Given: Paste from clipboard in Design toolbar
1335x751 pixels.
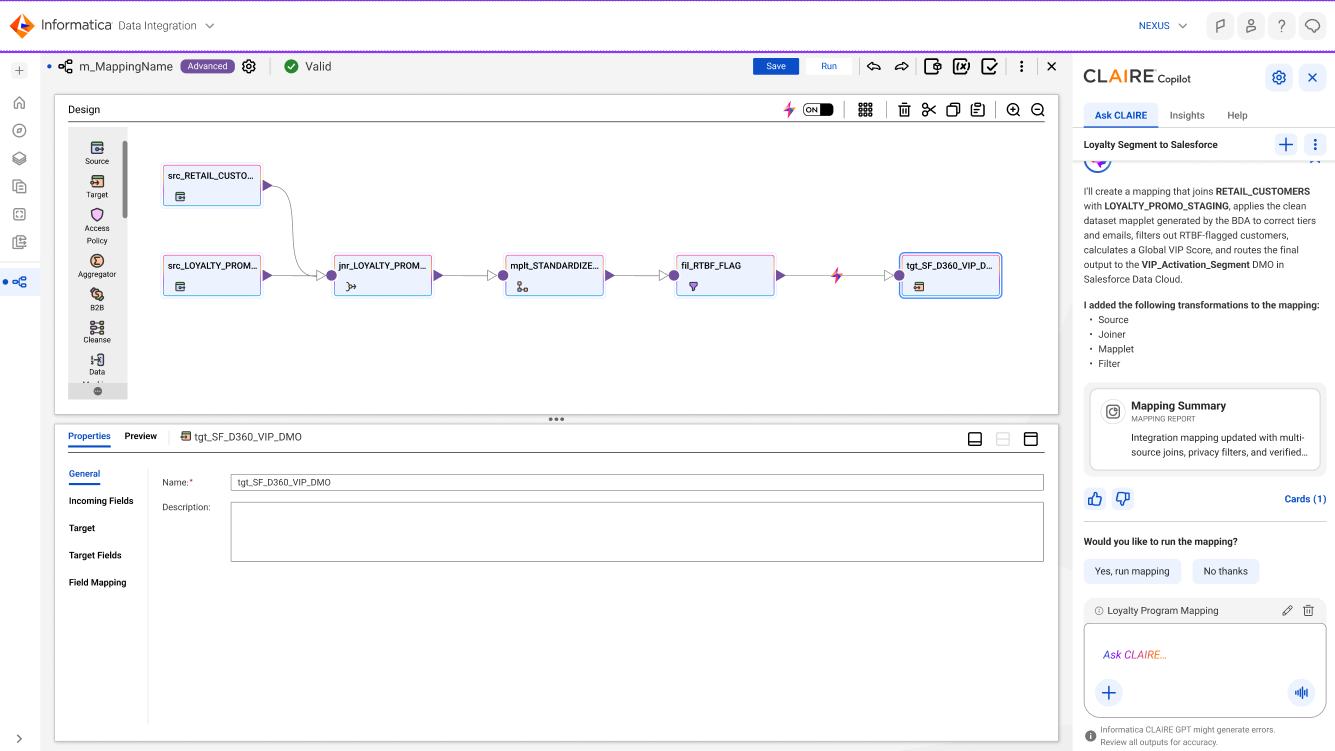Looking at the screenshot, I should pos(978,110).
